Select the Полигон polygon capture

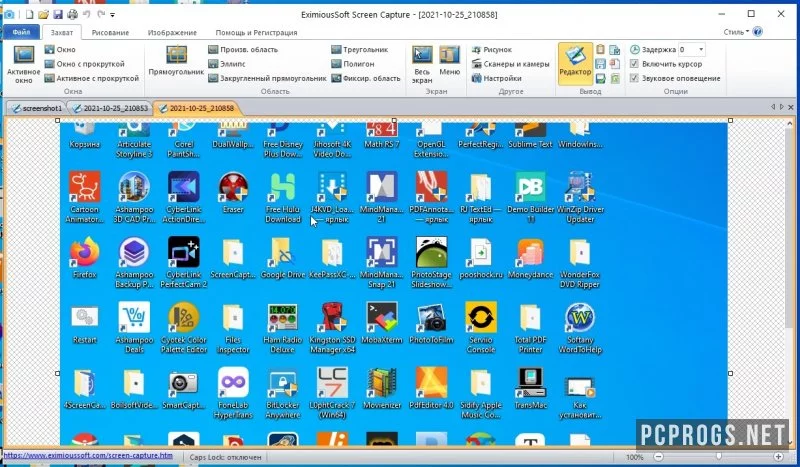353,64
